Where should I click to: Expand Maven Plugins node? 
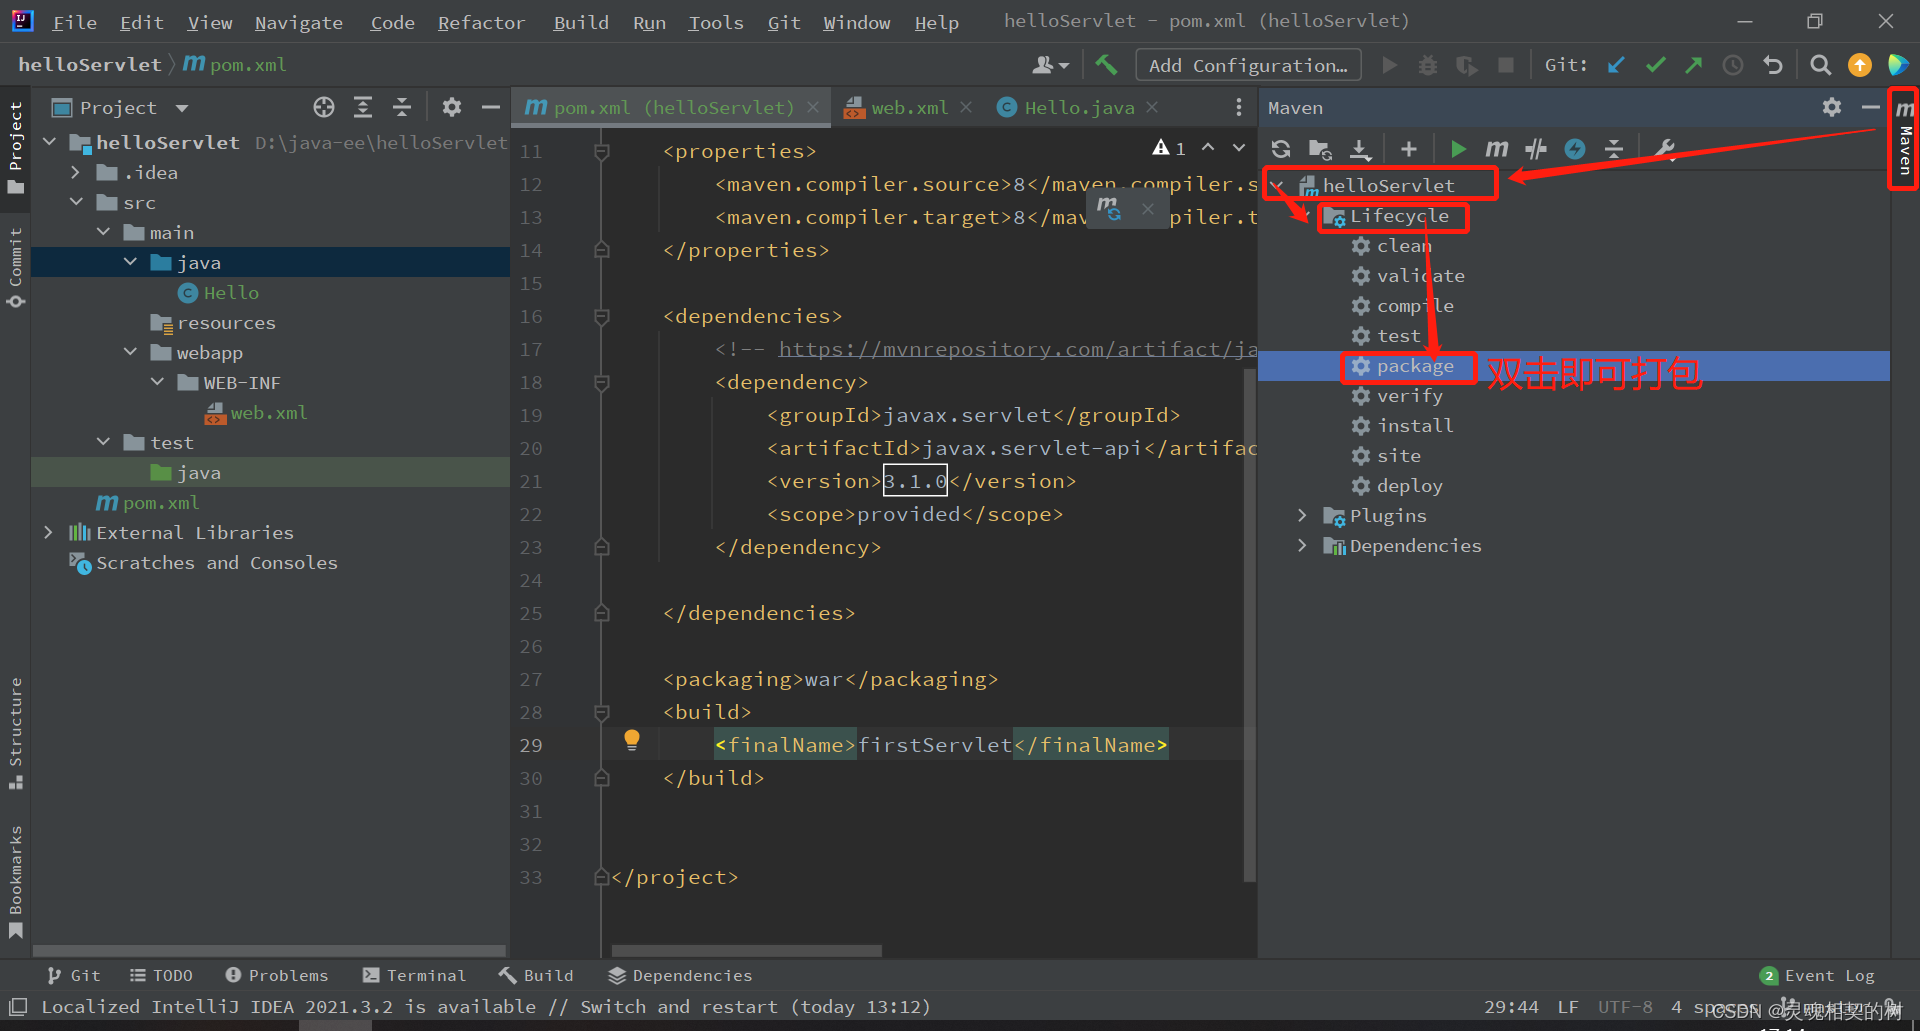pos(1302,515)
